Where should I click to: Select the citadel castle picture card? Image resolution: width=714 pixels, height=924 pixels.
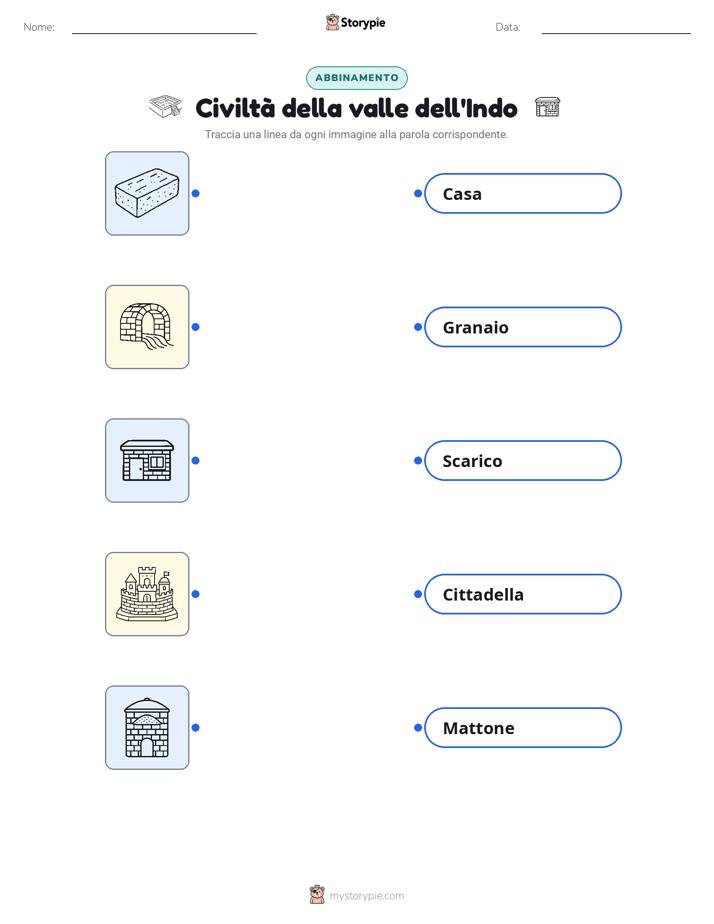[147, 594]
